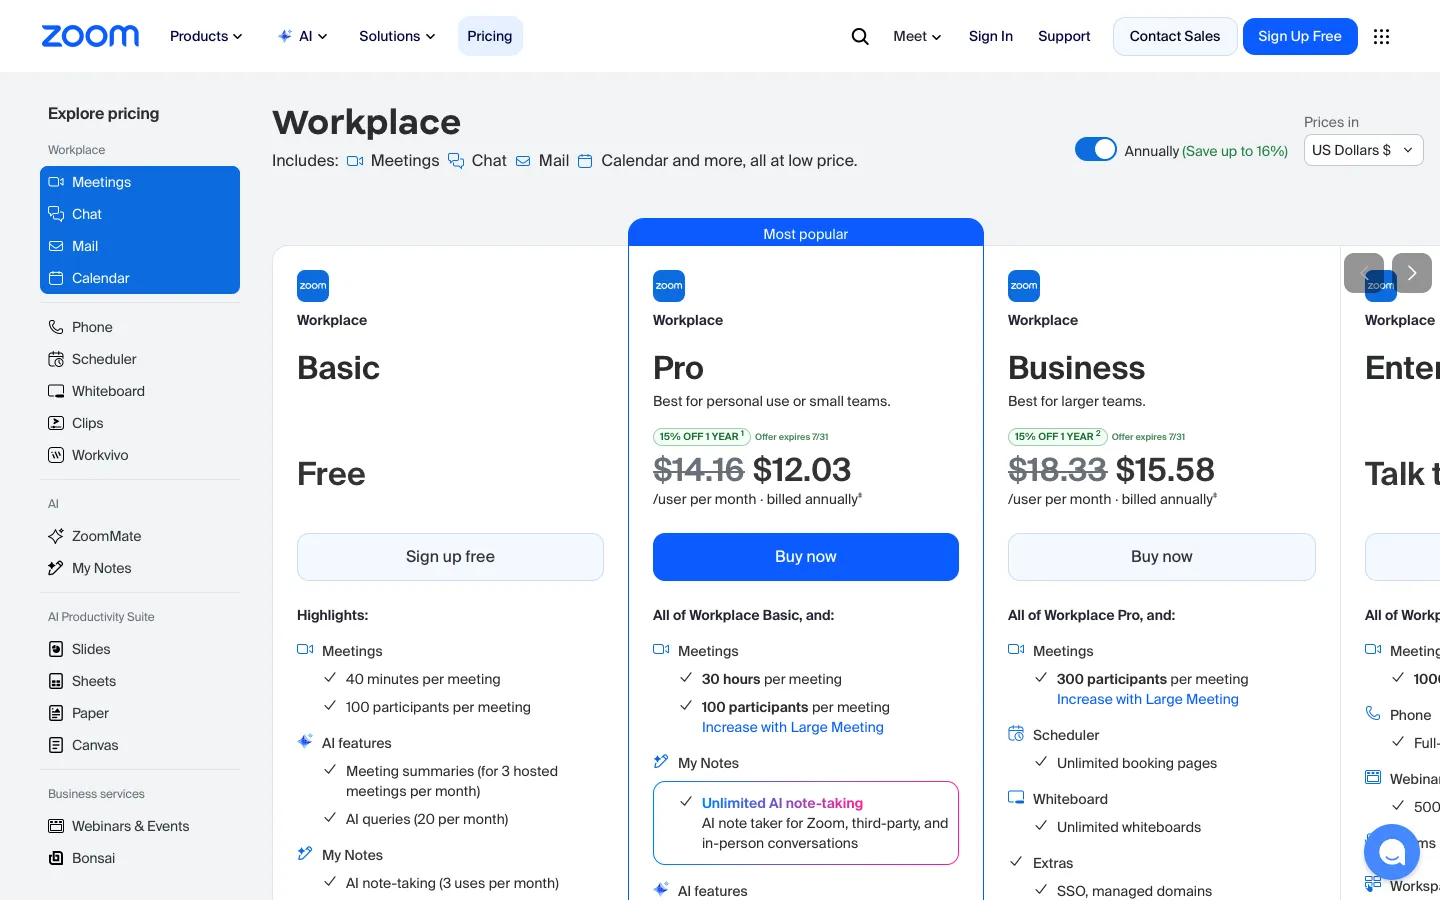Viewport: 1440px width, 900px height.
Task: Click the $12.03 Pro price
Action: point(802,470)
